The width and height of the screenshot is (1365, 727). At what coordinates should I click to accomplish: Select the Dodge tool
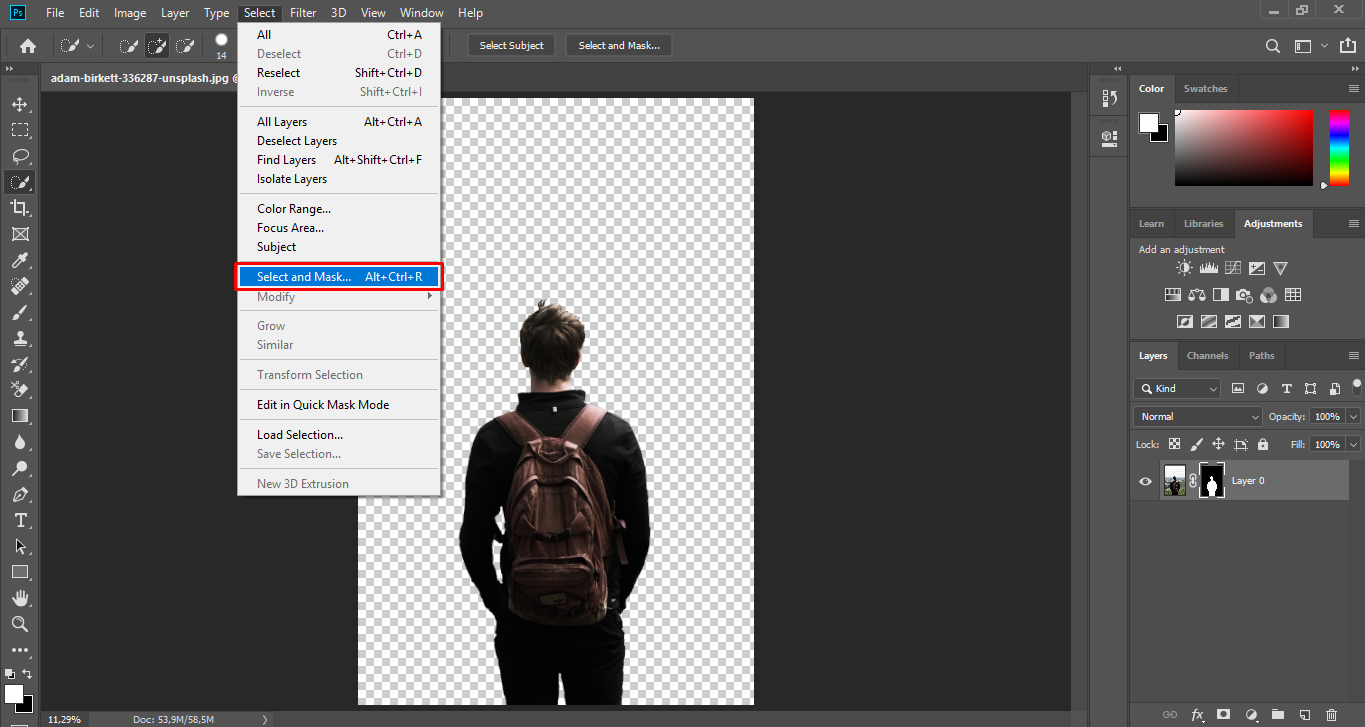[20, 468]
